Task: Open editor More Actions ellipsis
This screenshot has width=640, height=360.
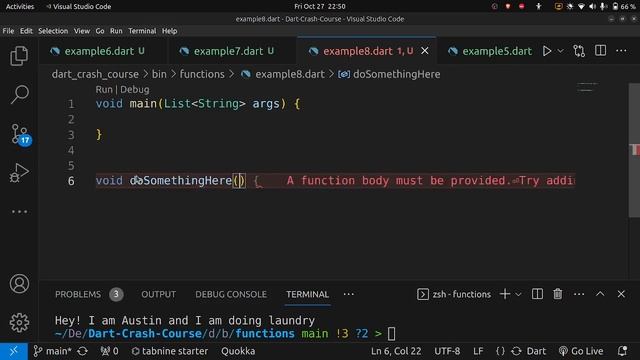Action: pos(621,51)
